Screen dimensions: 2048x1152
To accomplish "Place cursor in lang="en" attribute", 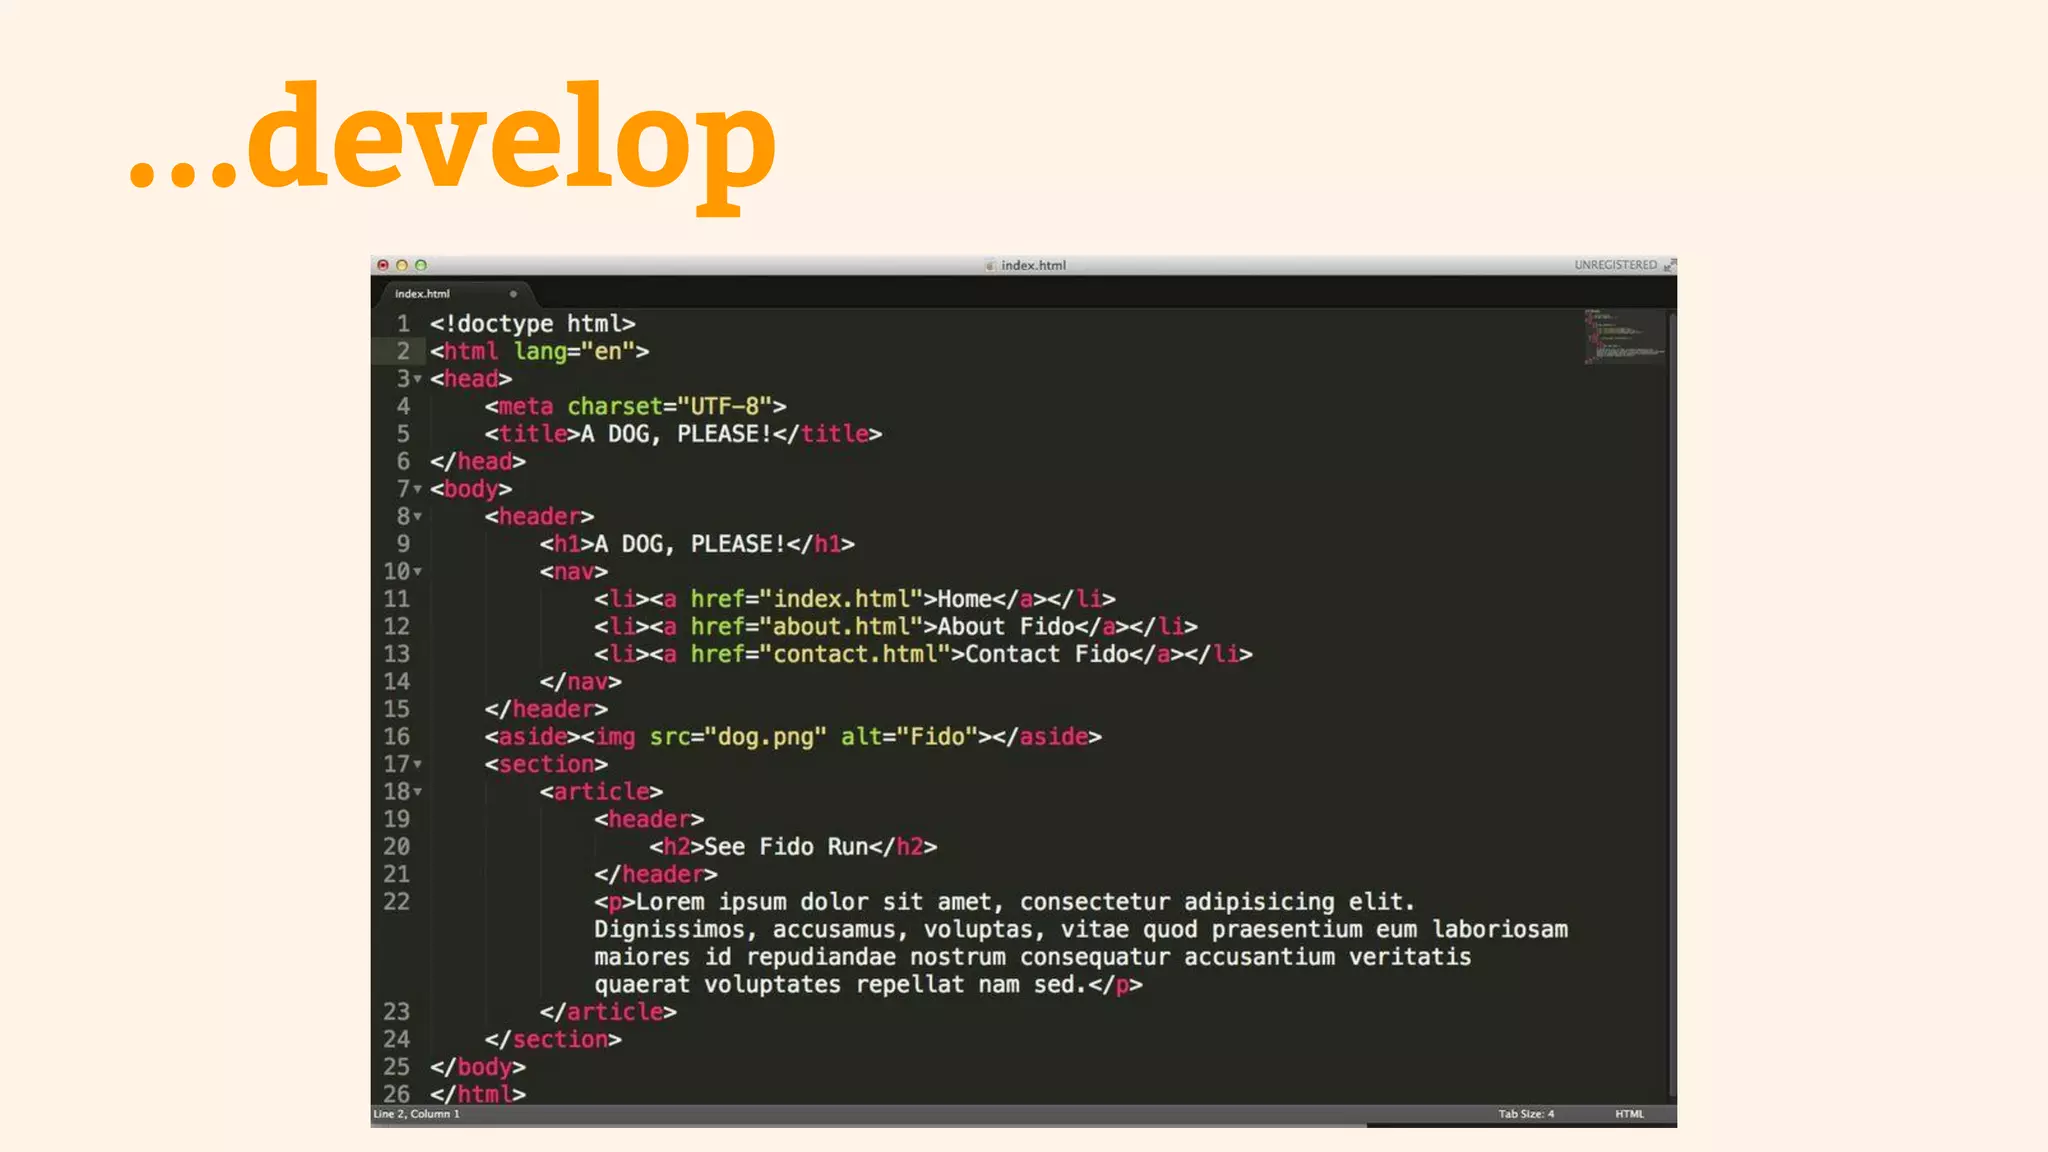I will [x=575, y=352].
